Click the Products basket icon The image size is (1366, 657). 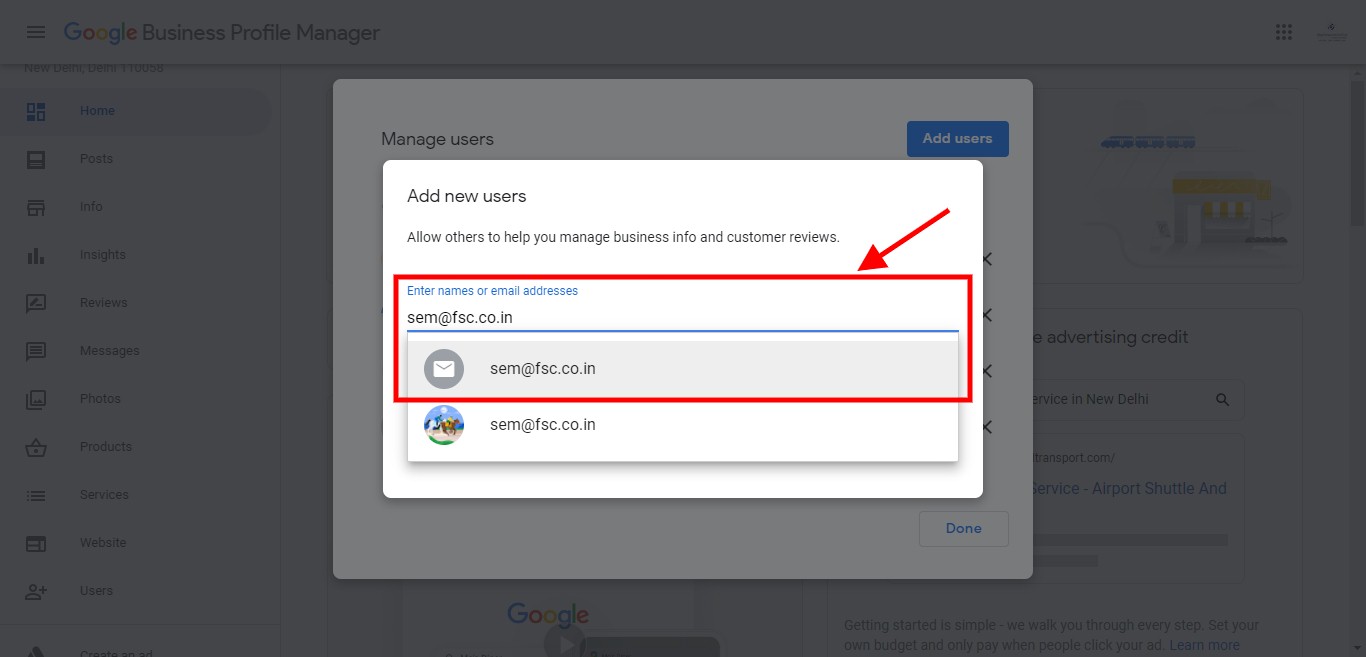(x=36, y=447)
